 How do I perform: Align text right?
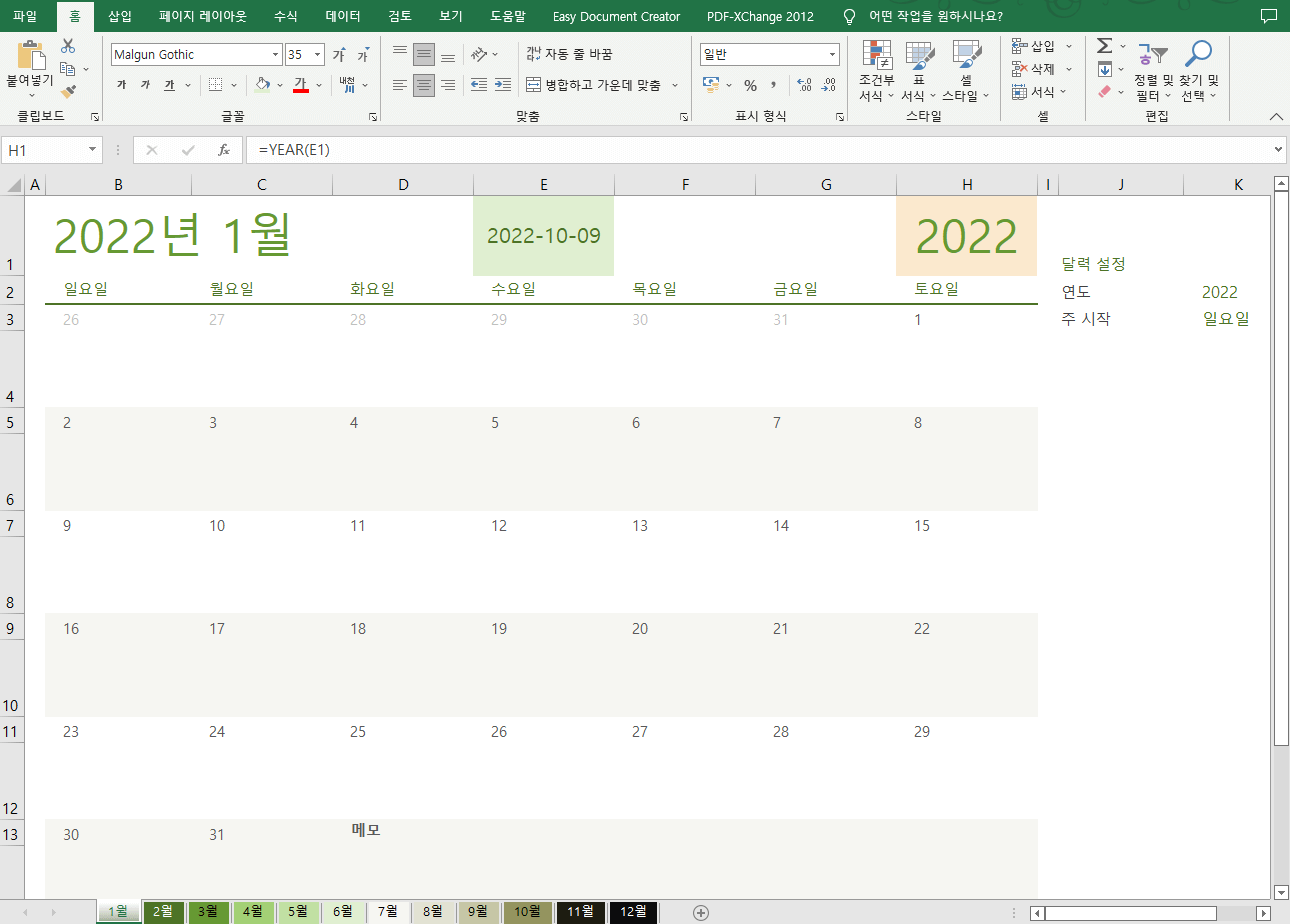click(x=448, y=85)
